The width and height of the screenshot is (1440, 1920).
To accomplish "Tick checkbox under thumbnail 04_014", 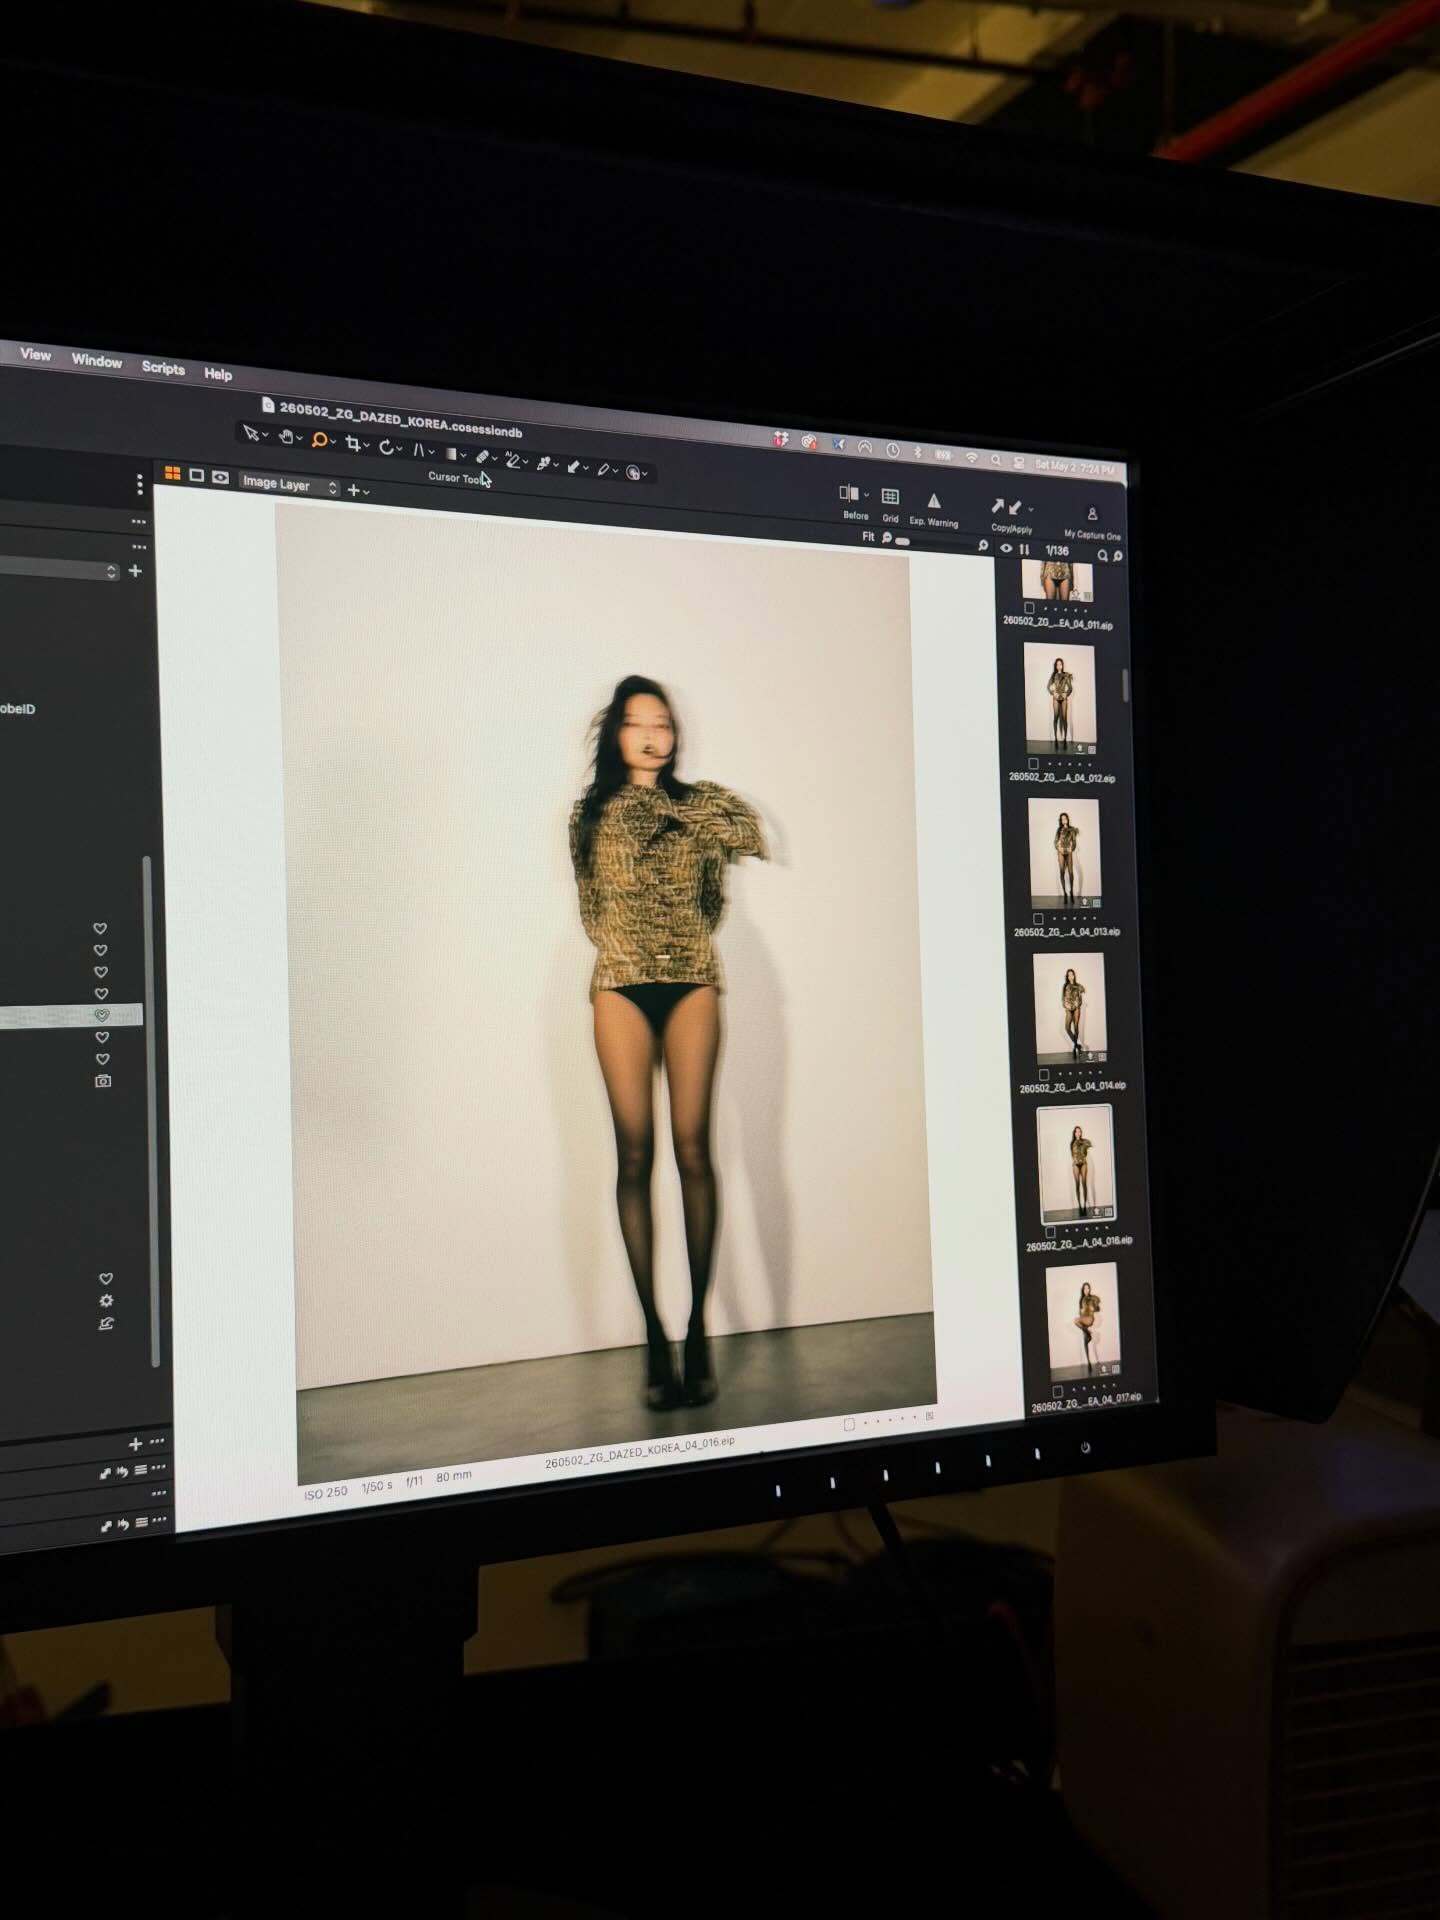I will [x=1044, y=1074].
